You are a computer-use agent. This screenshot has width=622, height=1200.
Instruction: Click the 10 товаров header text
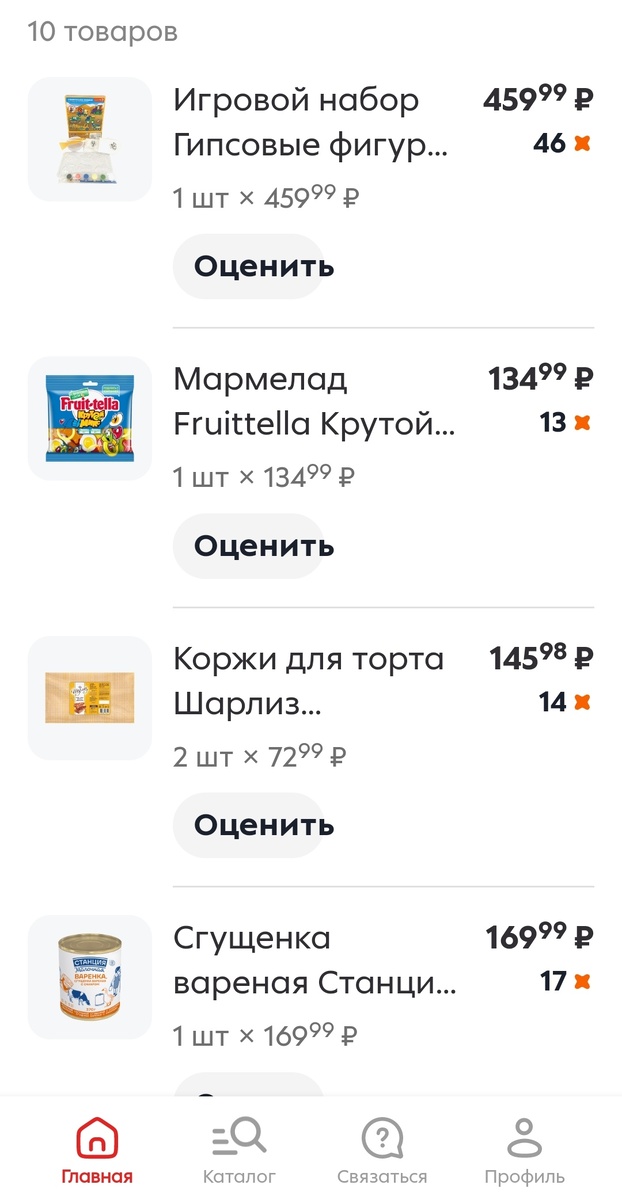point(103,31)
